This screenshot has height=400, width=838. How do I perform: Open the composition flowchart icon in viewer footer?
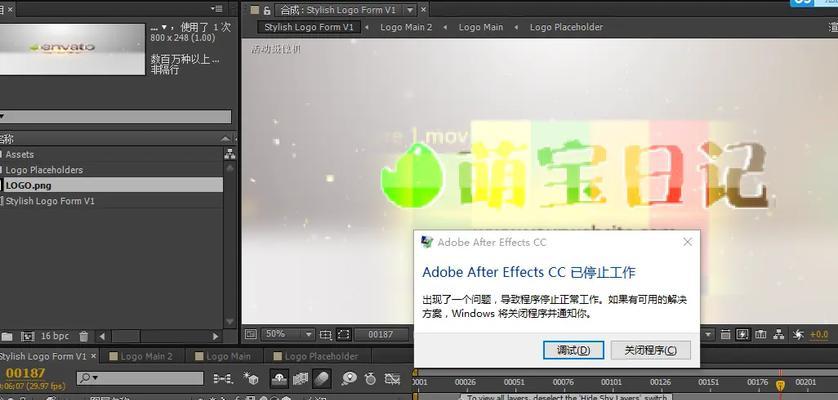[779, 335]
